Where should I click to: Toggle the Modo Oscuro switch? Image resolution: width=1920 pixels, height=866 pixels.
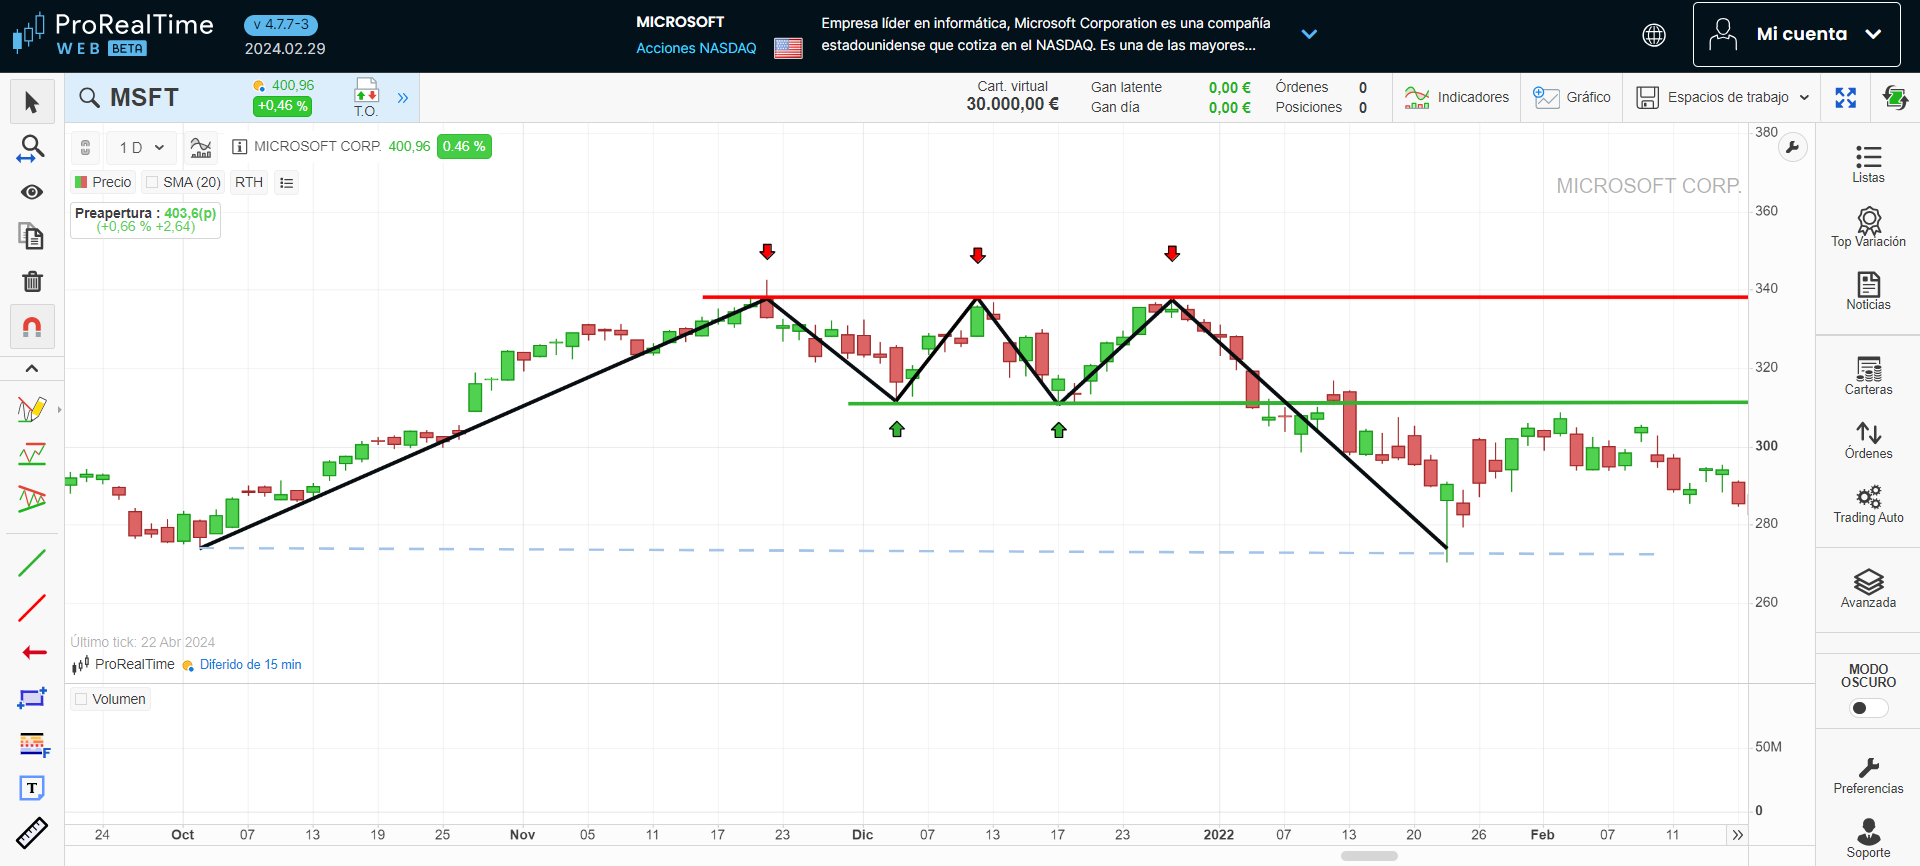click(1868, 708)
